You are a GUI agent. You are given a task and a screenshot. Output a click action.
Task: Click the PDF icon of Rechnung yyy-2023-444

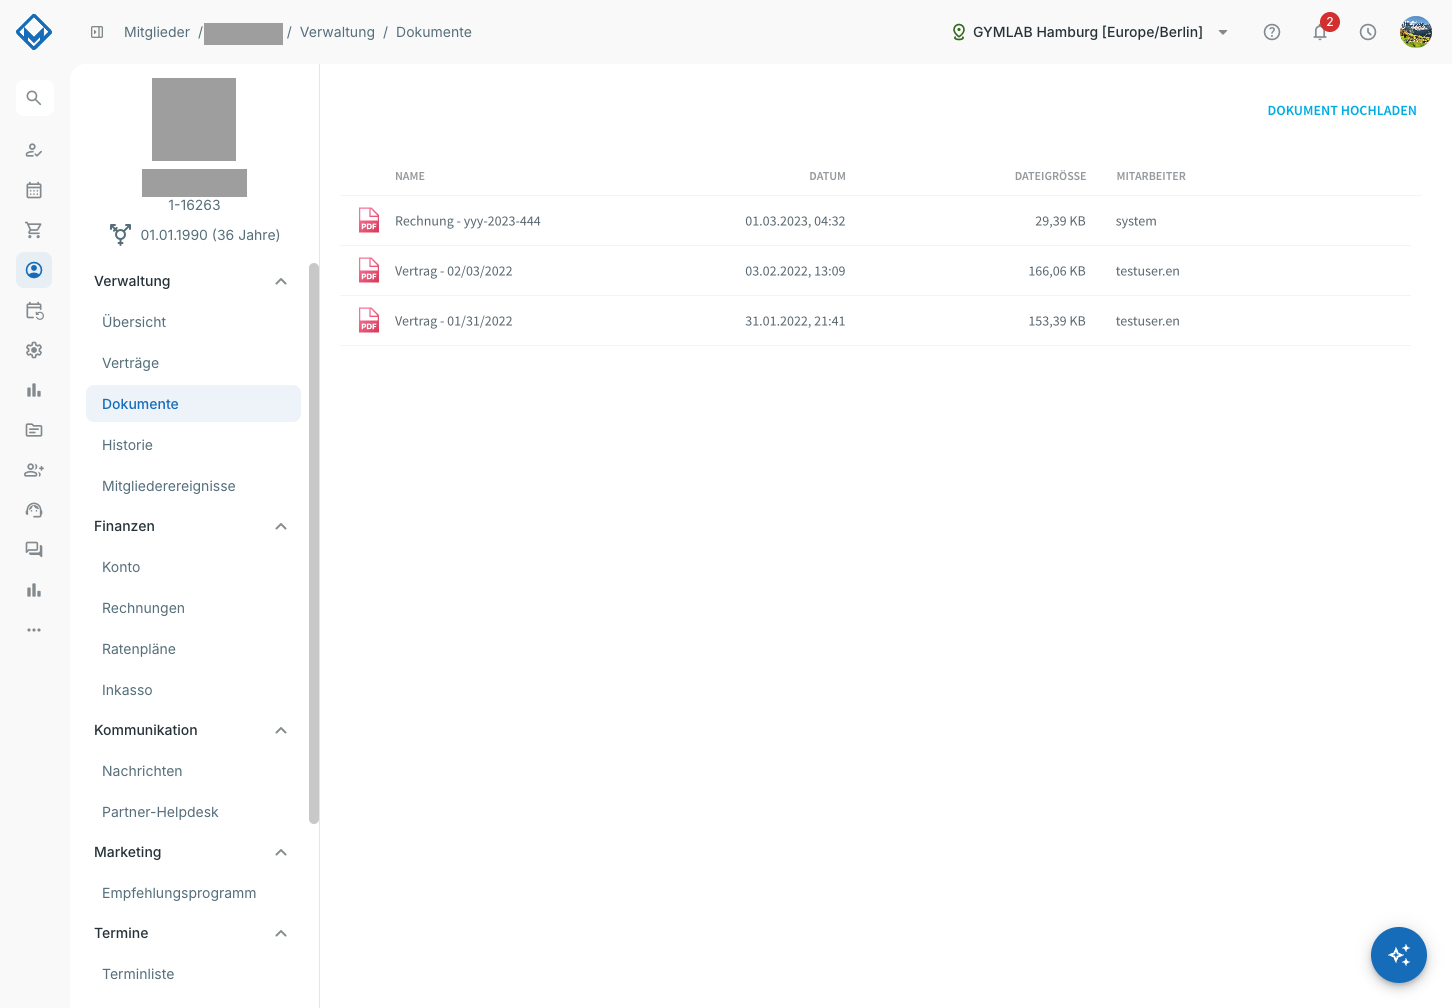point(369,220)
